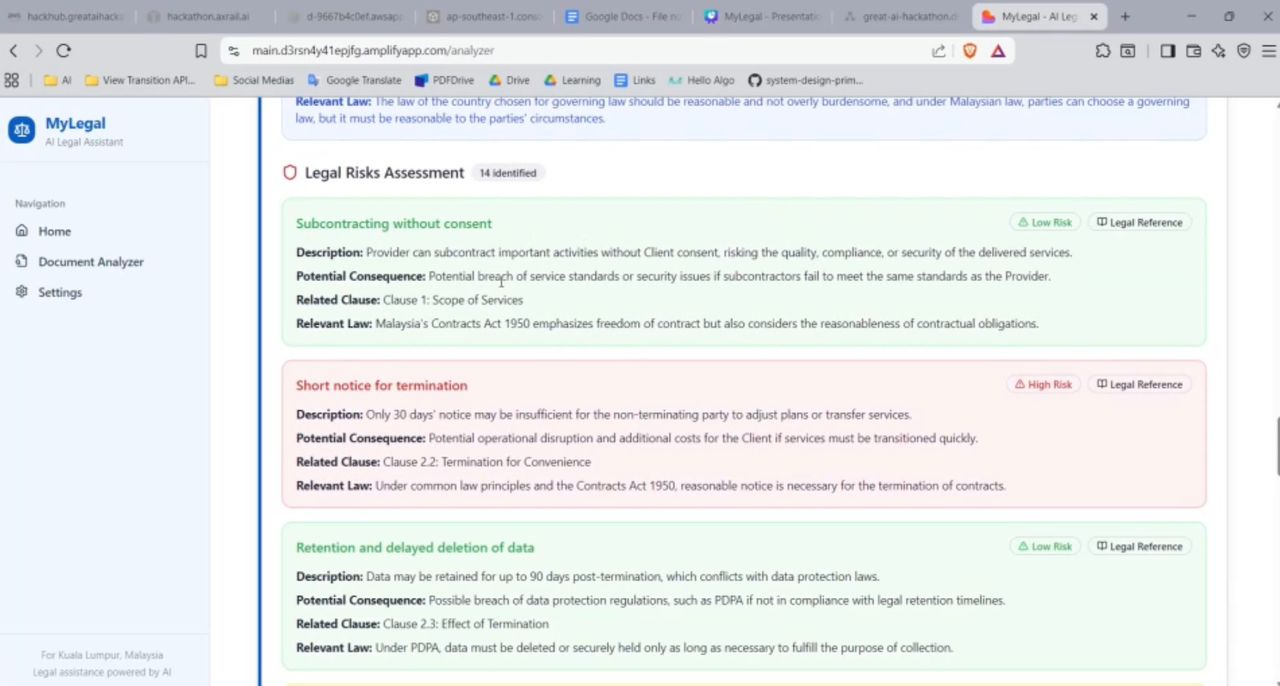Click the extensions puzzle icon in the toolbar

click(1102, 50)
